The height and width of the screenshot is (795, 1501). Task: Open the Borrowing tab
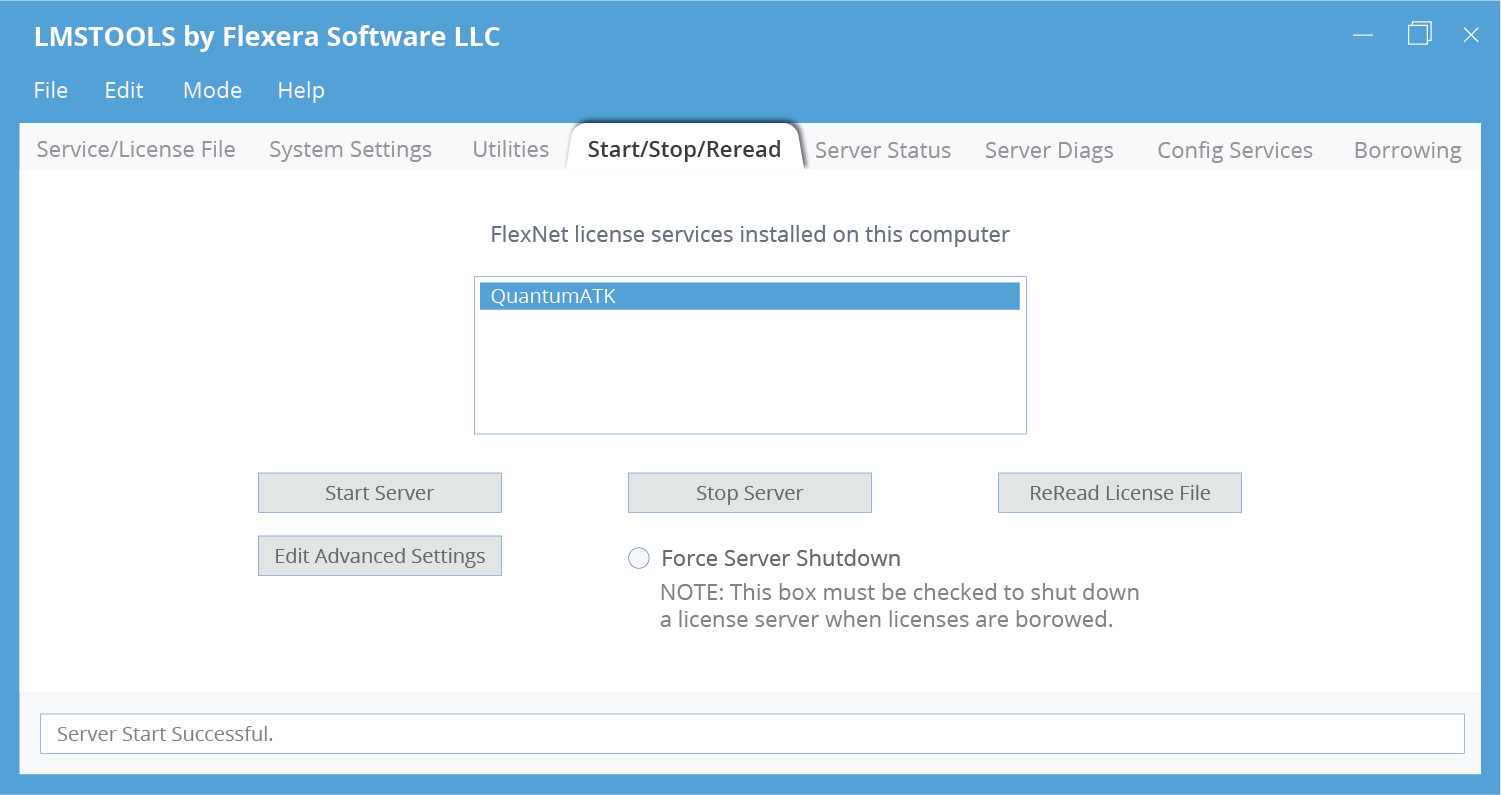point(1408,150)
